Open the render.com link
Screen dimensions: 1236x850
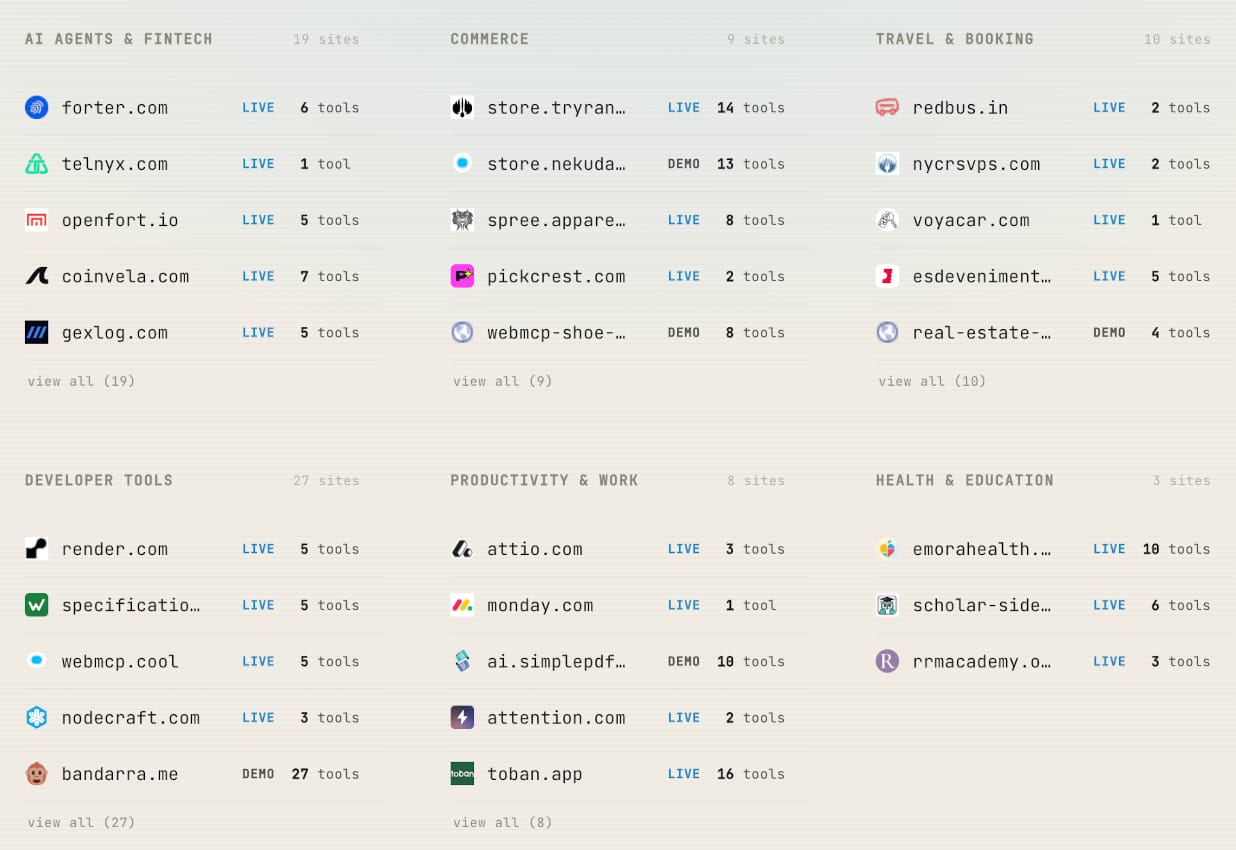tap(115, 549)
